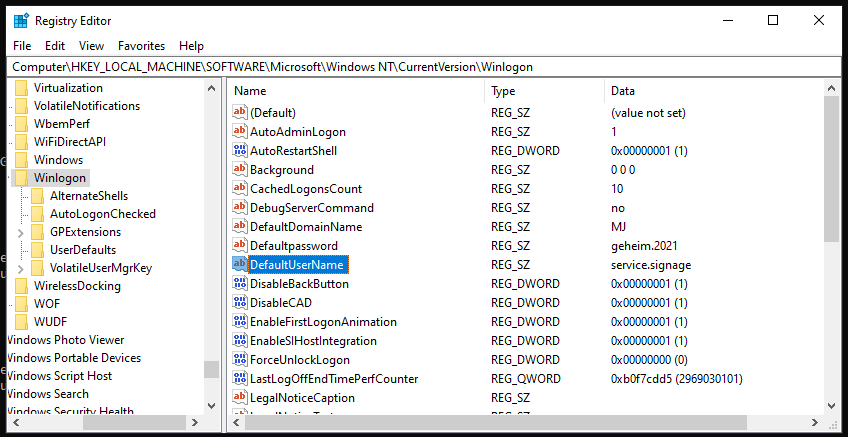Click the binary icon beside ForceUnlockLogon

click(240, 360)
